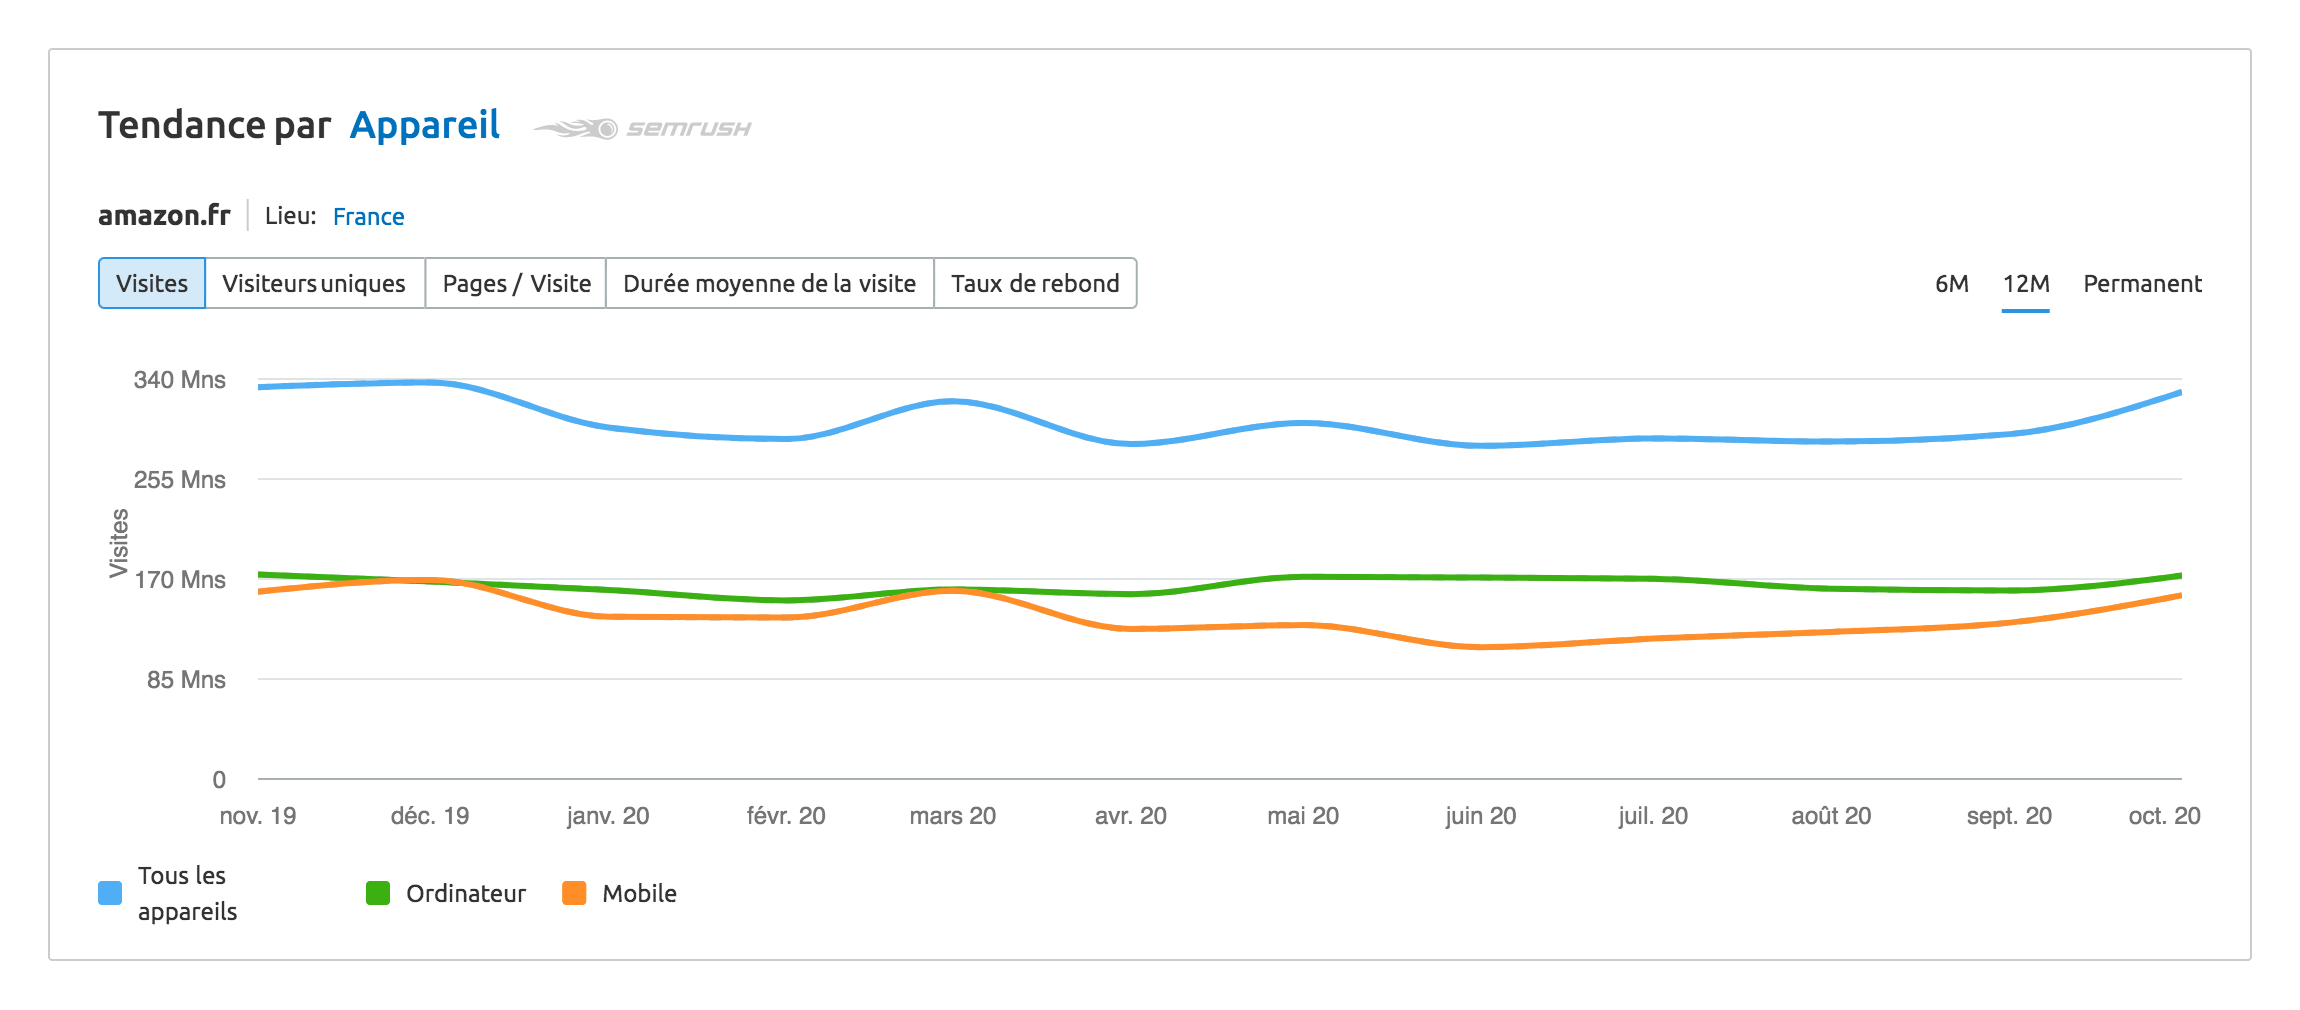Click the Tendance par title link
The height and width of the screenshot is (1010, 2300).
tap(215, 125)
